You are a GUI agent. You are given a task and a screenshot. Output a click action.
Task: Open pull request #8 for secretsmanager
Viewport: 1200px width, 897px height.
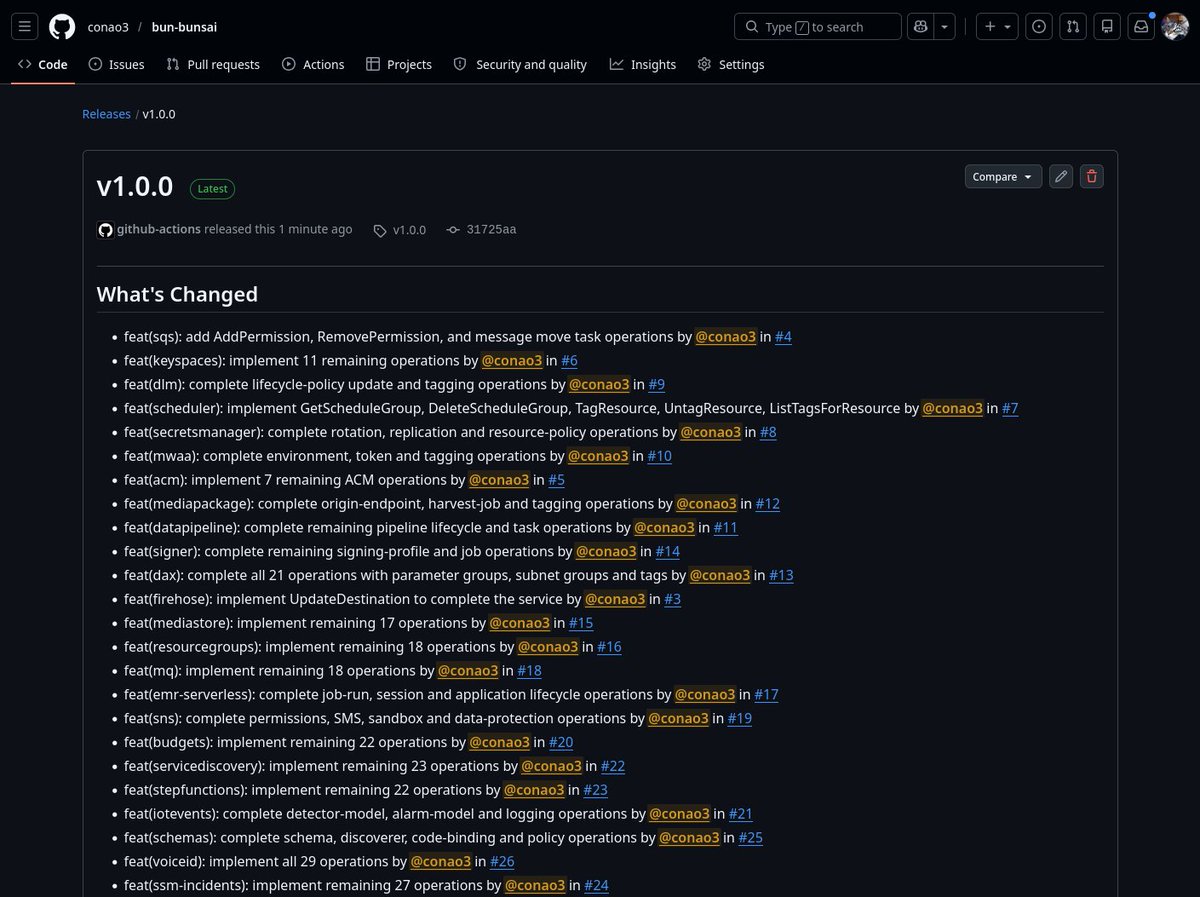pyautogui.click(x=768, y=432)
